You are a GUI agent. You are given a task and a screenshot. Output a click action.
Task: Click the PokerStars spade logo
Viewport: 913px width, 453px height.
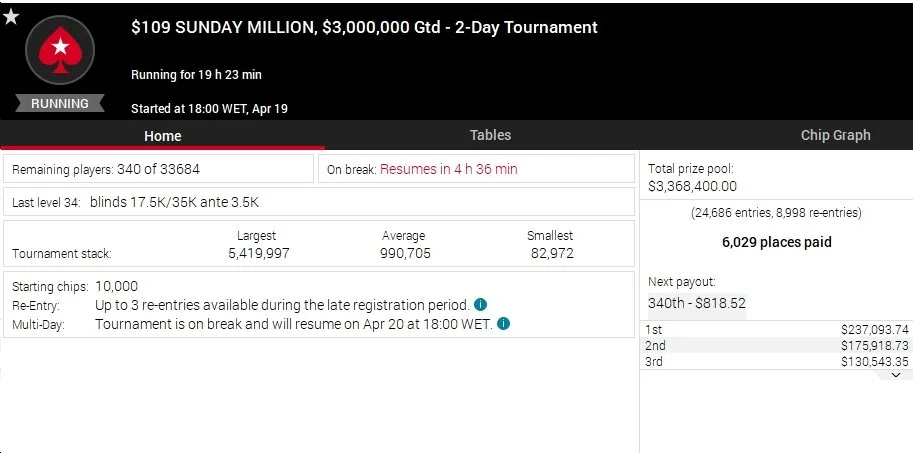(60, 51)
